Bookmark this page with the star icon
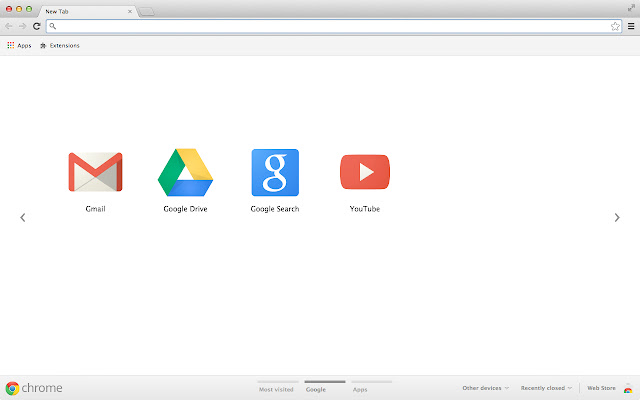Viewport: 640px width, 400px height. point(615,26)
